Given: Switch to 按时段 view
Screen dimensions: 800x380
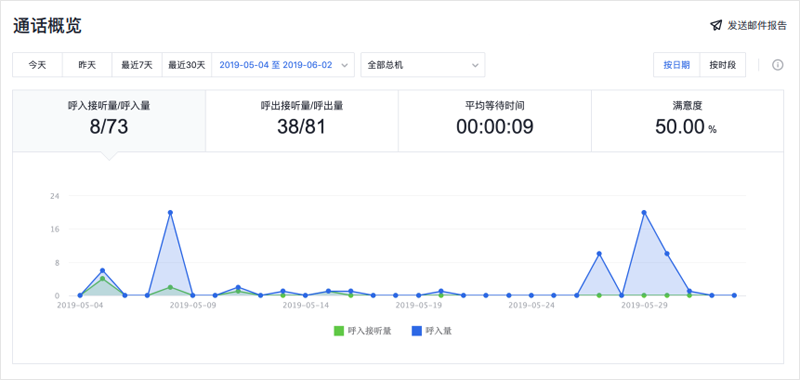Looking at the screenshot, I should (722, 65).
